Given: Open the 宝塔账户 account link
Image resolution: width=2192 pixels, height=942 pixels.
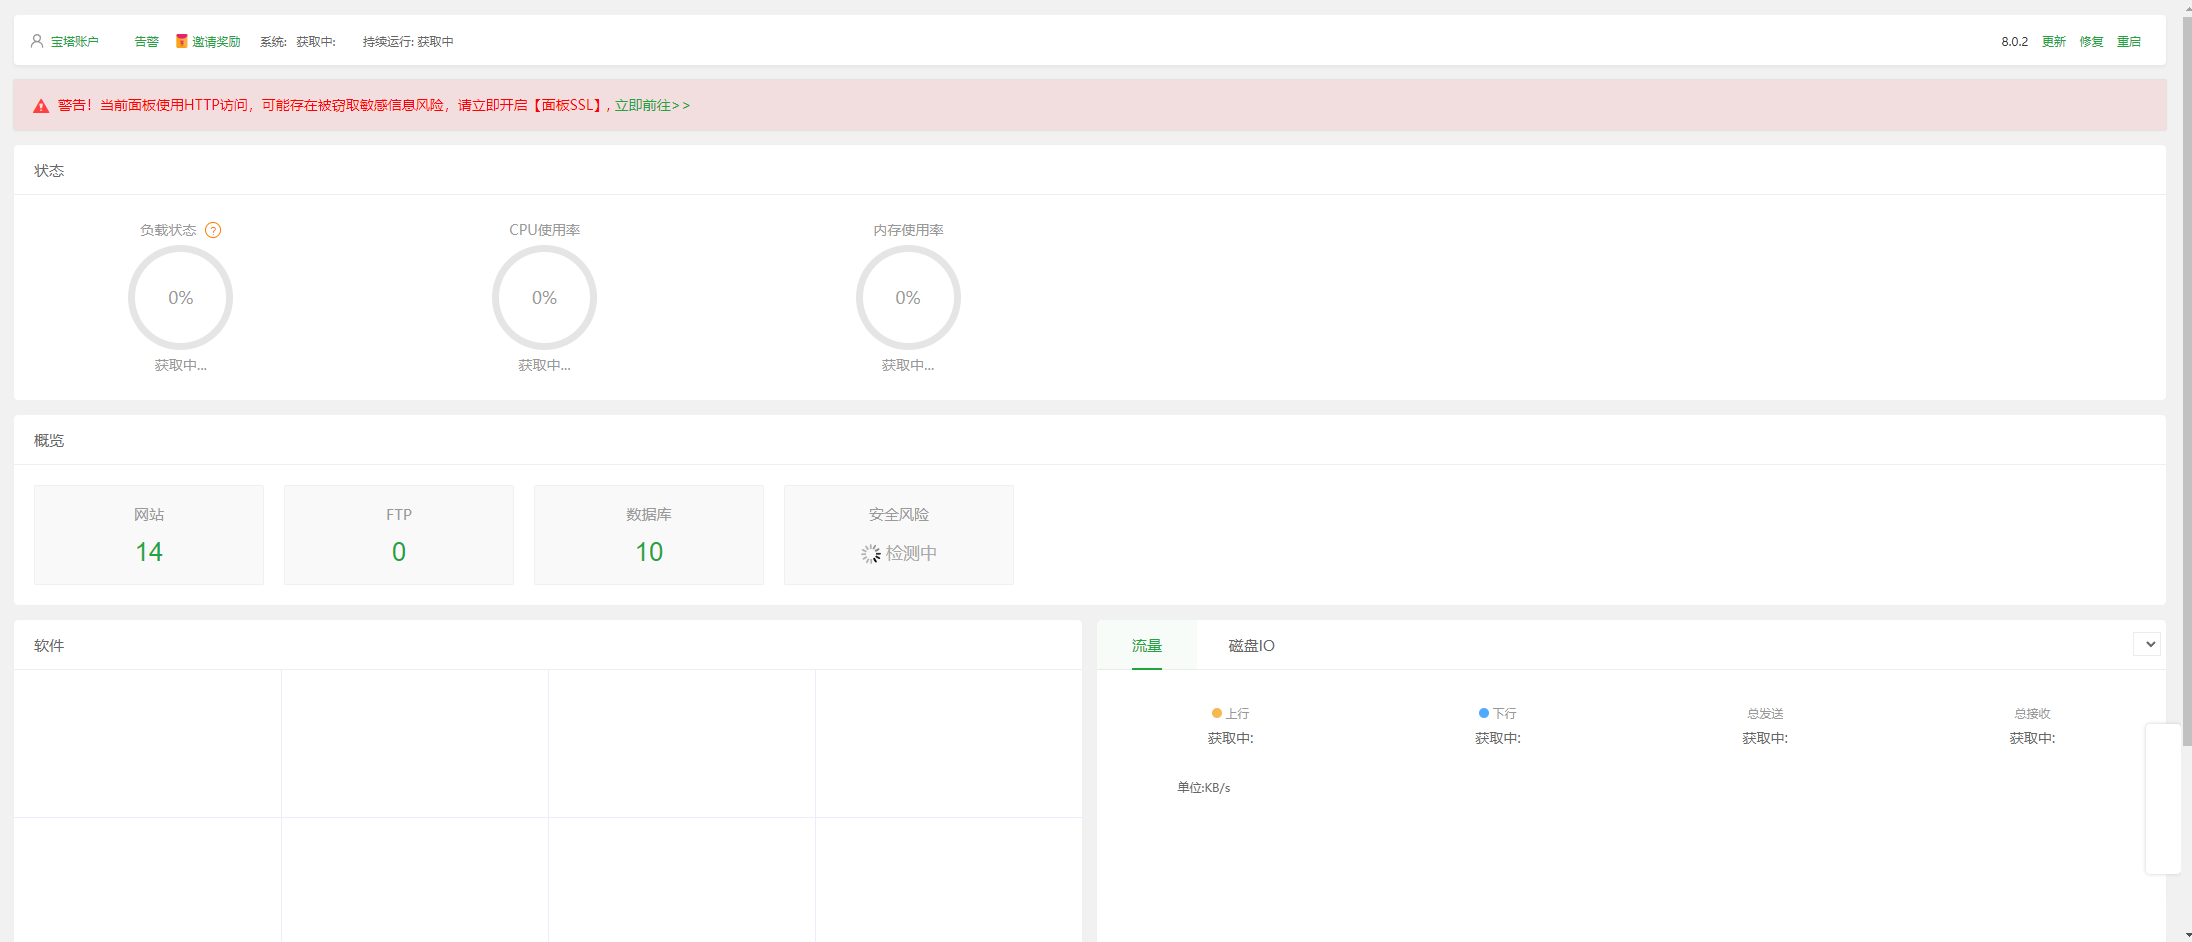Looking at the screenshot, I should (75, 42).
